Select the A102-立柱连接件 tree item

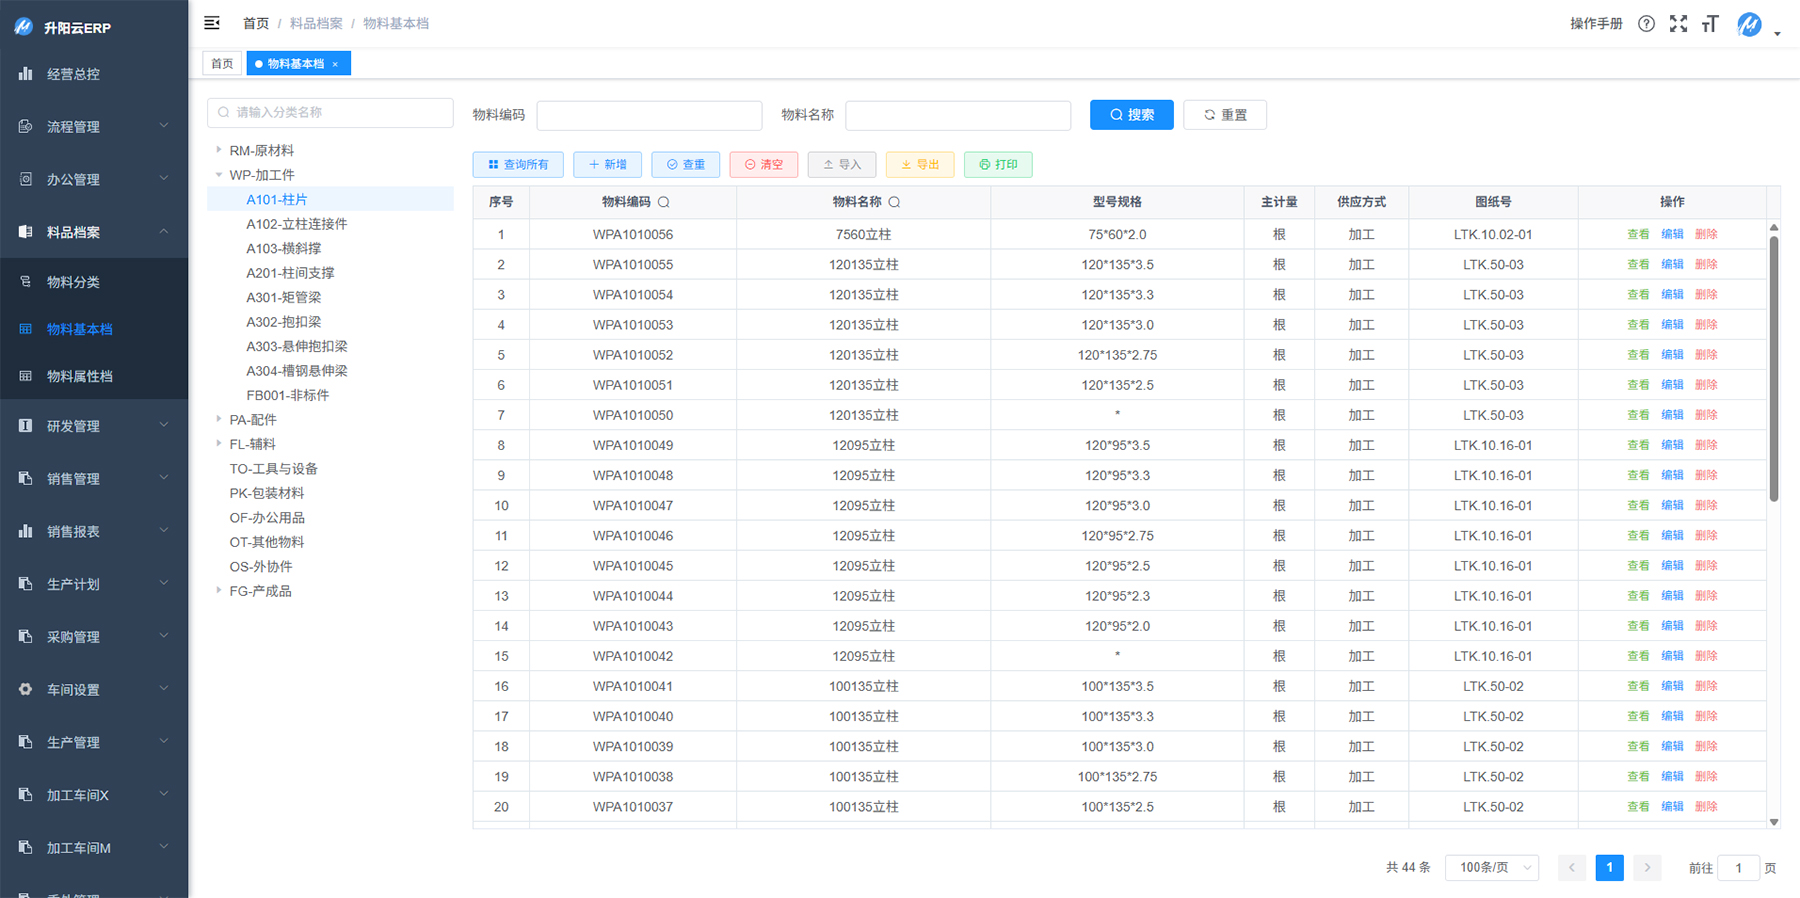click(x=297, y=224)
